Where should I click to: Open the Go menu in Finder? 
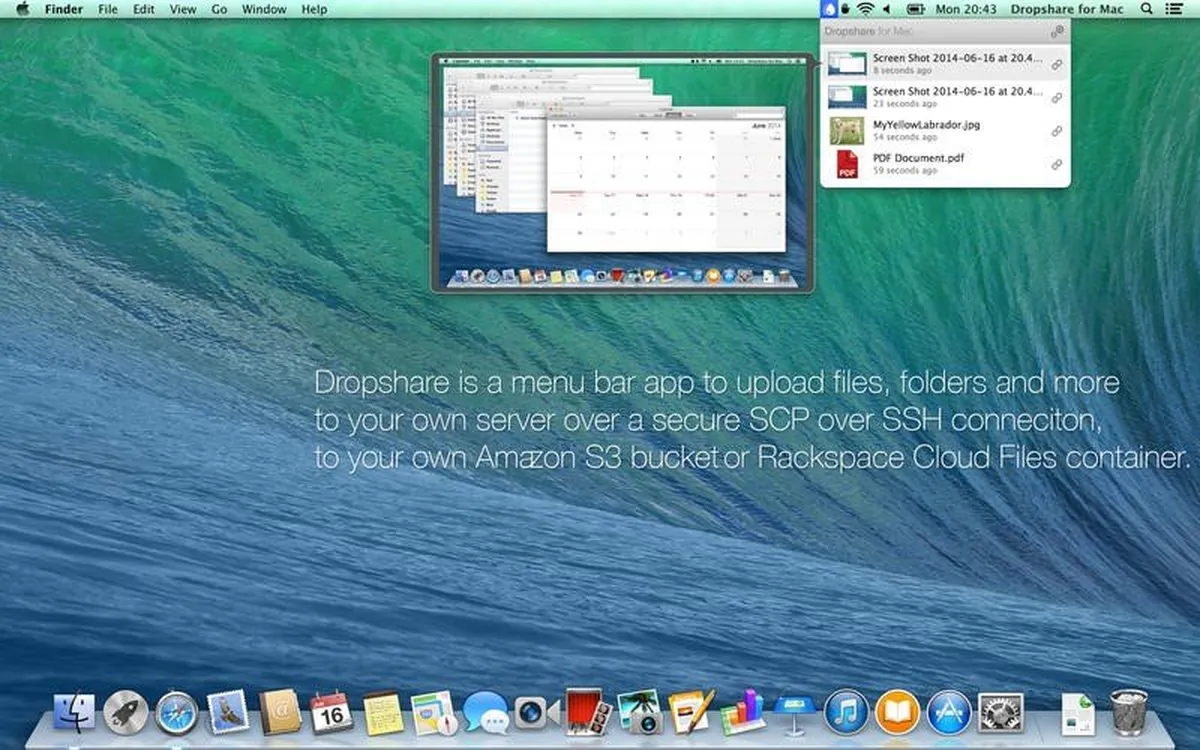219,9
